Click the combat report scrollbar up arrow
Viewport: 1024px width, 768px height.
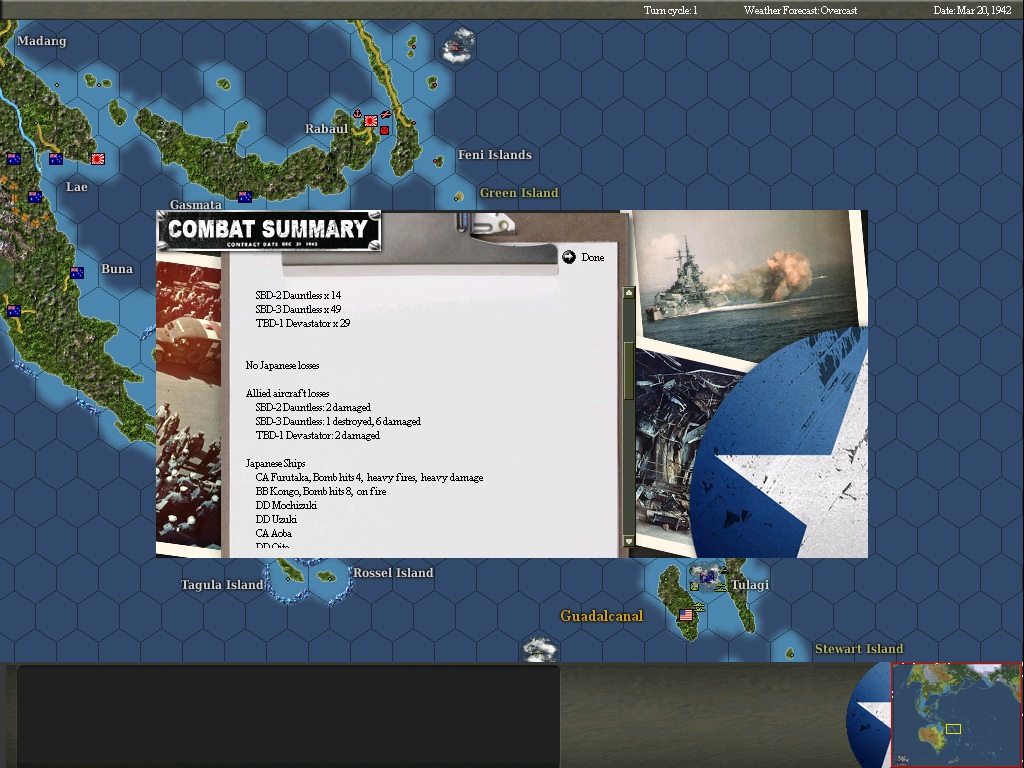[628, 293]
